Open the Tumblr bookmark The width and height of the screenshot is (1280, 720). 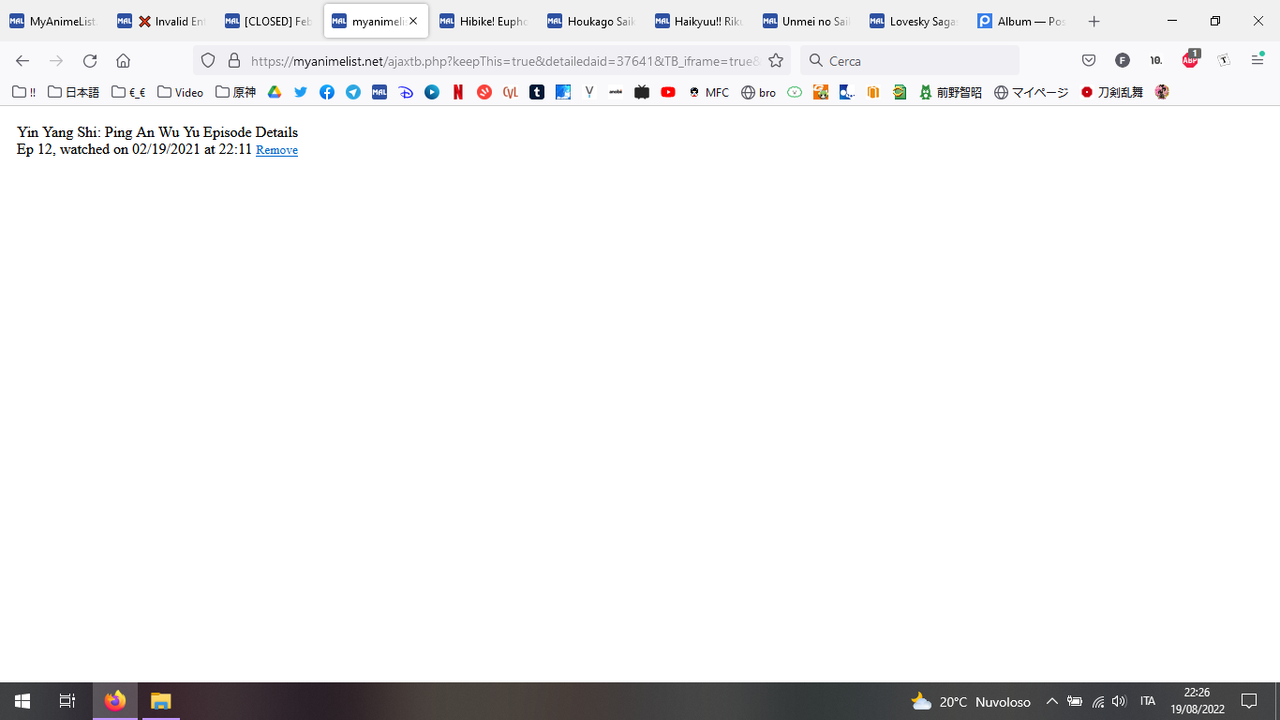pyautogui.click(x=537, y=92)
